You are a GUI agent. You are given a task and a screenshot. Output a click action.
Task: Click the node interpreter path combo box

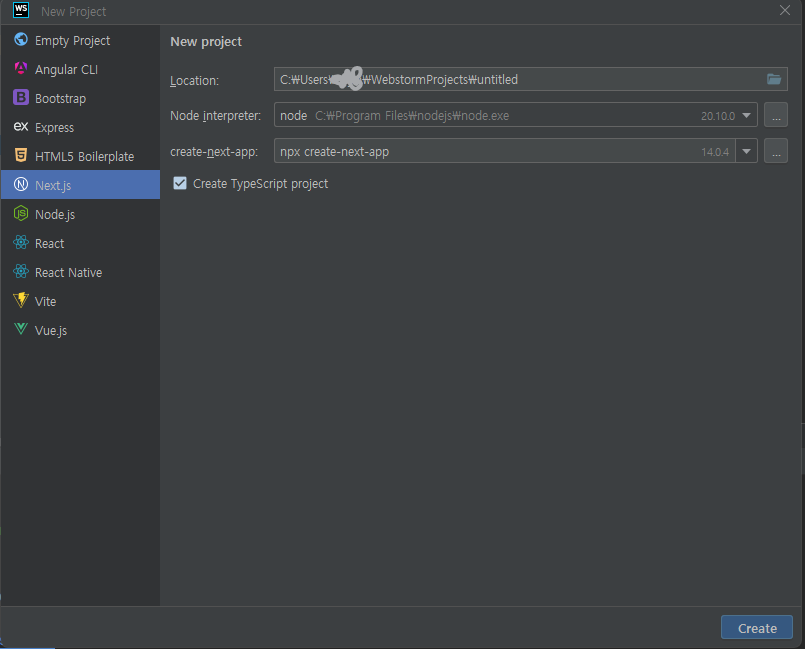(515, 115)
